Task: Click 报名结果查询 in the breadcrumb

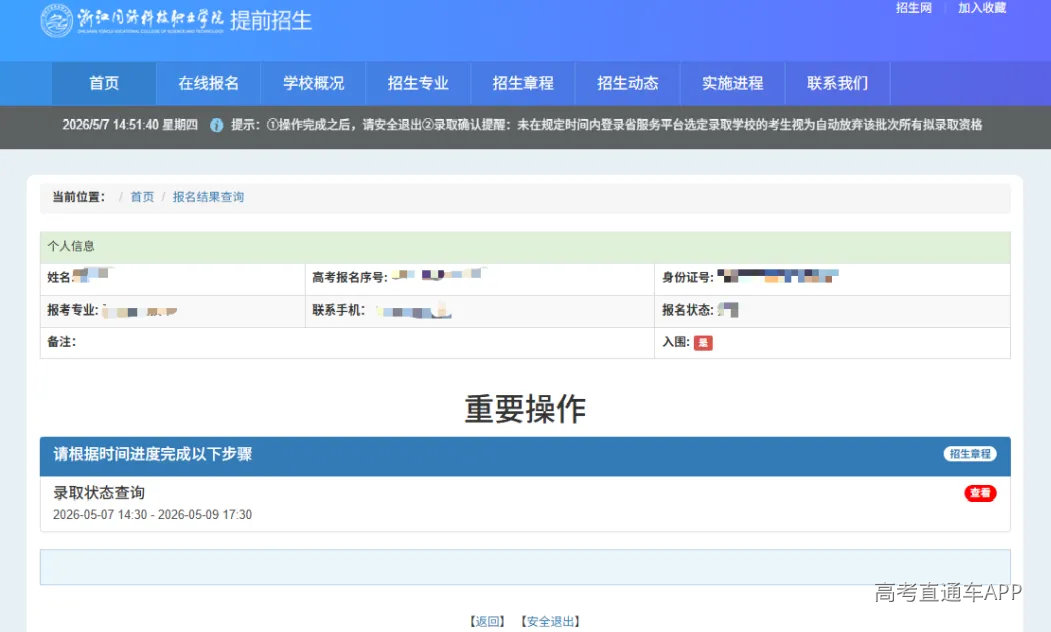Action: [x=208, y=197]
